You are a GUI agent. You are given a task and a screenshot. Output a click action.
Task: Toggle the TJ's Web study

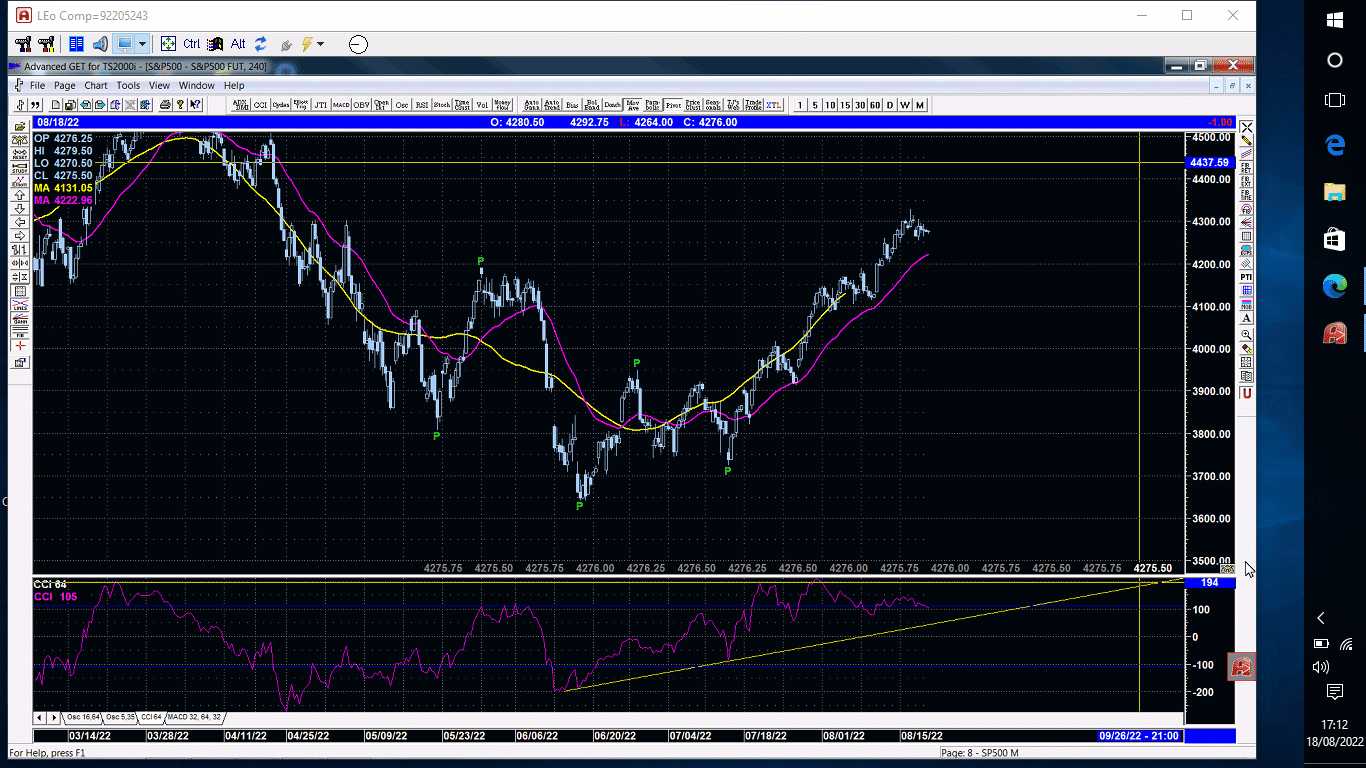733,104
